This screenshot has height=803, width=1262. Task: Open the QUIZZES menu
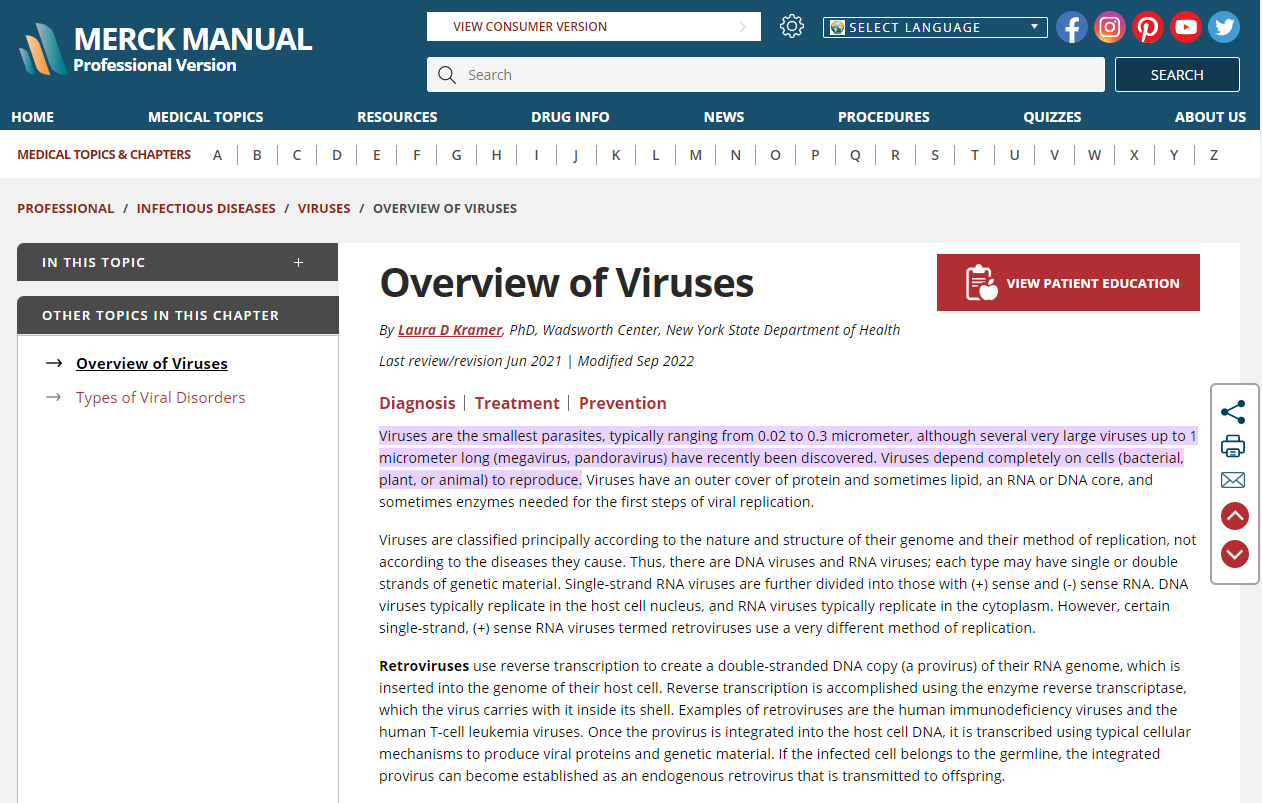pos(1052,117)
